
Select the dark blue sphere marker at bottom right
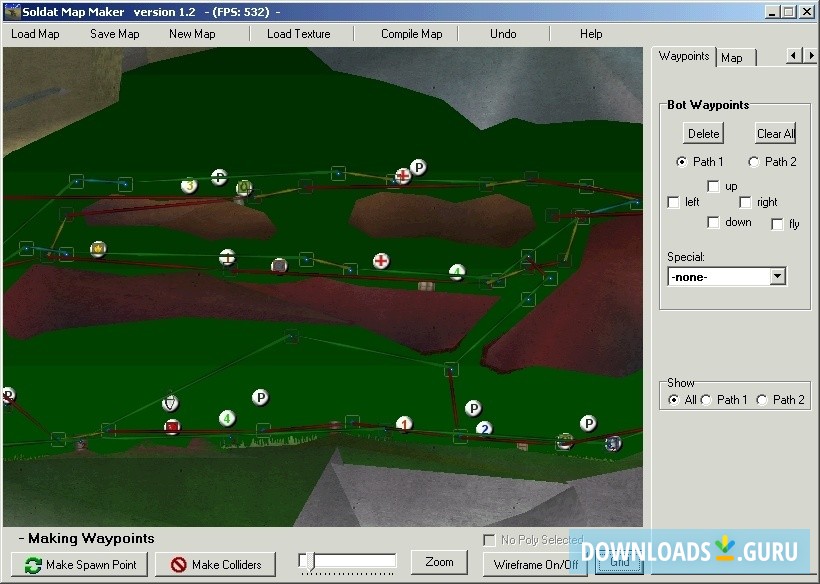613,444
